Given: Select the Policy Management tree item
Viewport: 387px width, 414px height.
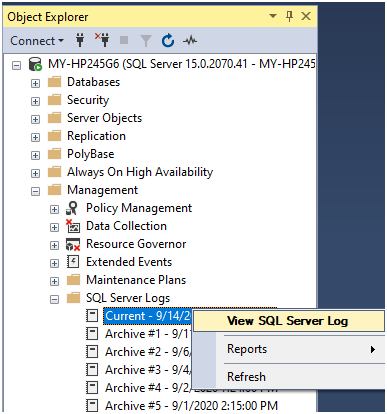Looking at the screenshot, I should pyautogui.click(x=139, y=208).
